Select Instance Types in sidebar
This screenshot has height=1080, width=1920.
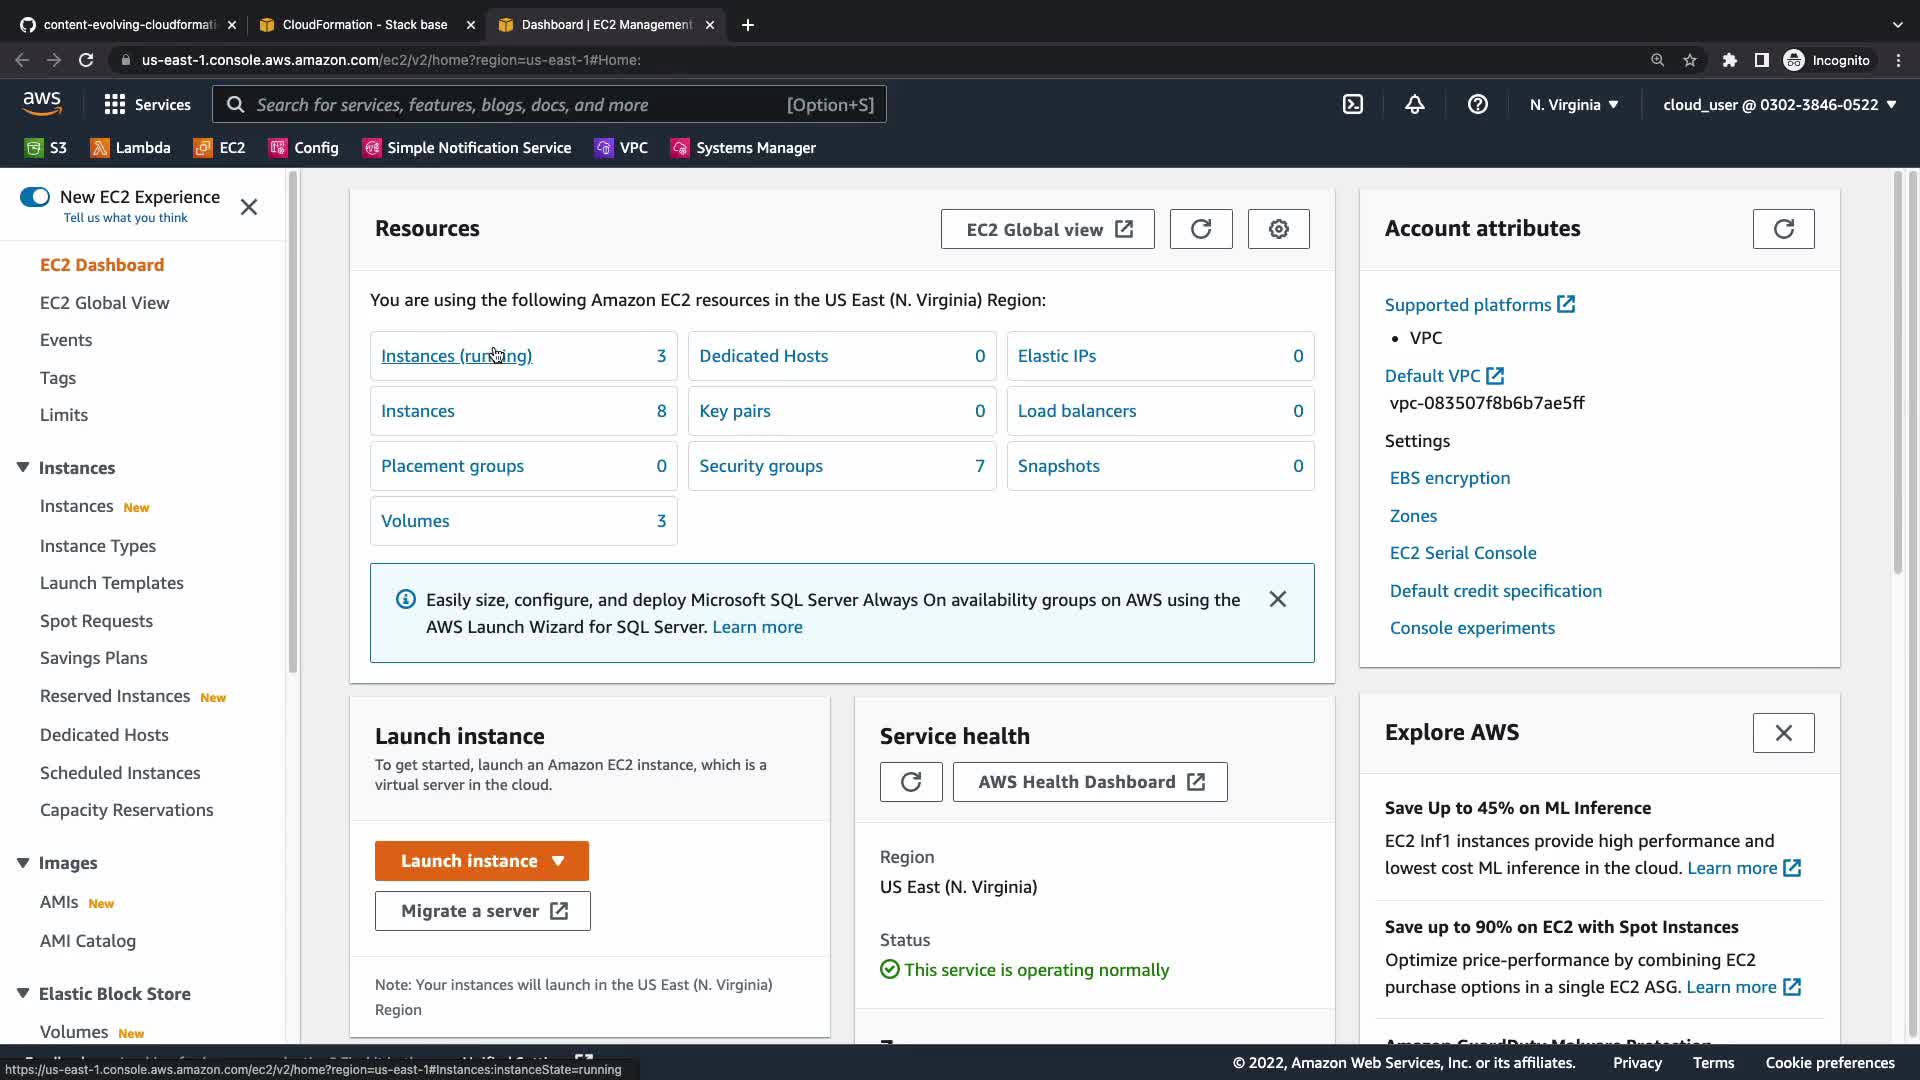tap(98, 546)
